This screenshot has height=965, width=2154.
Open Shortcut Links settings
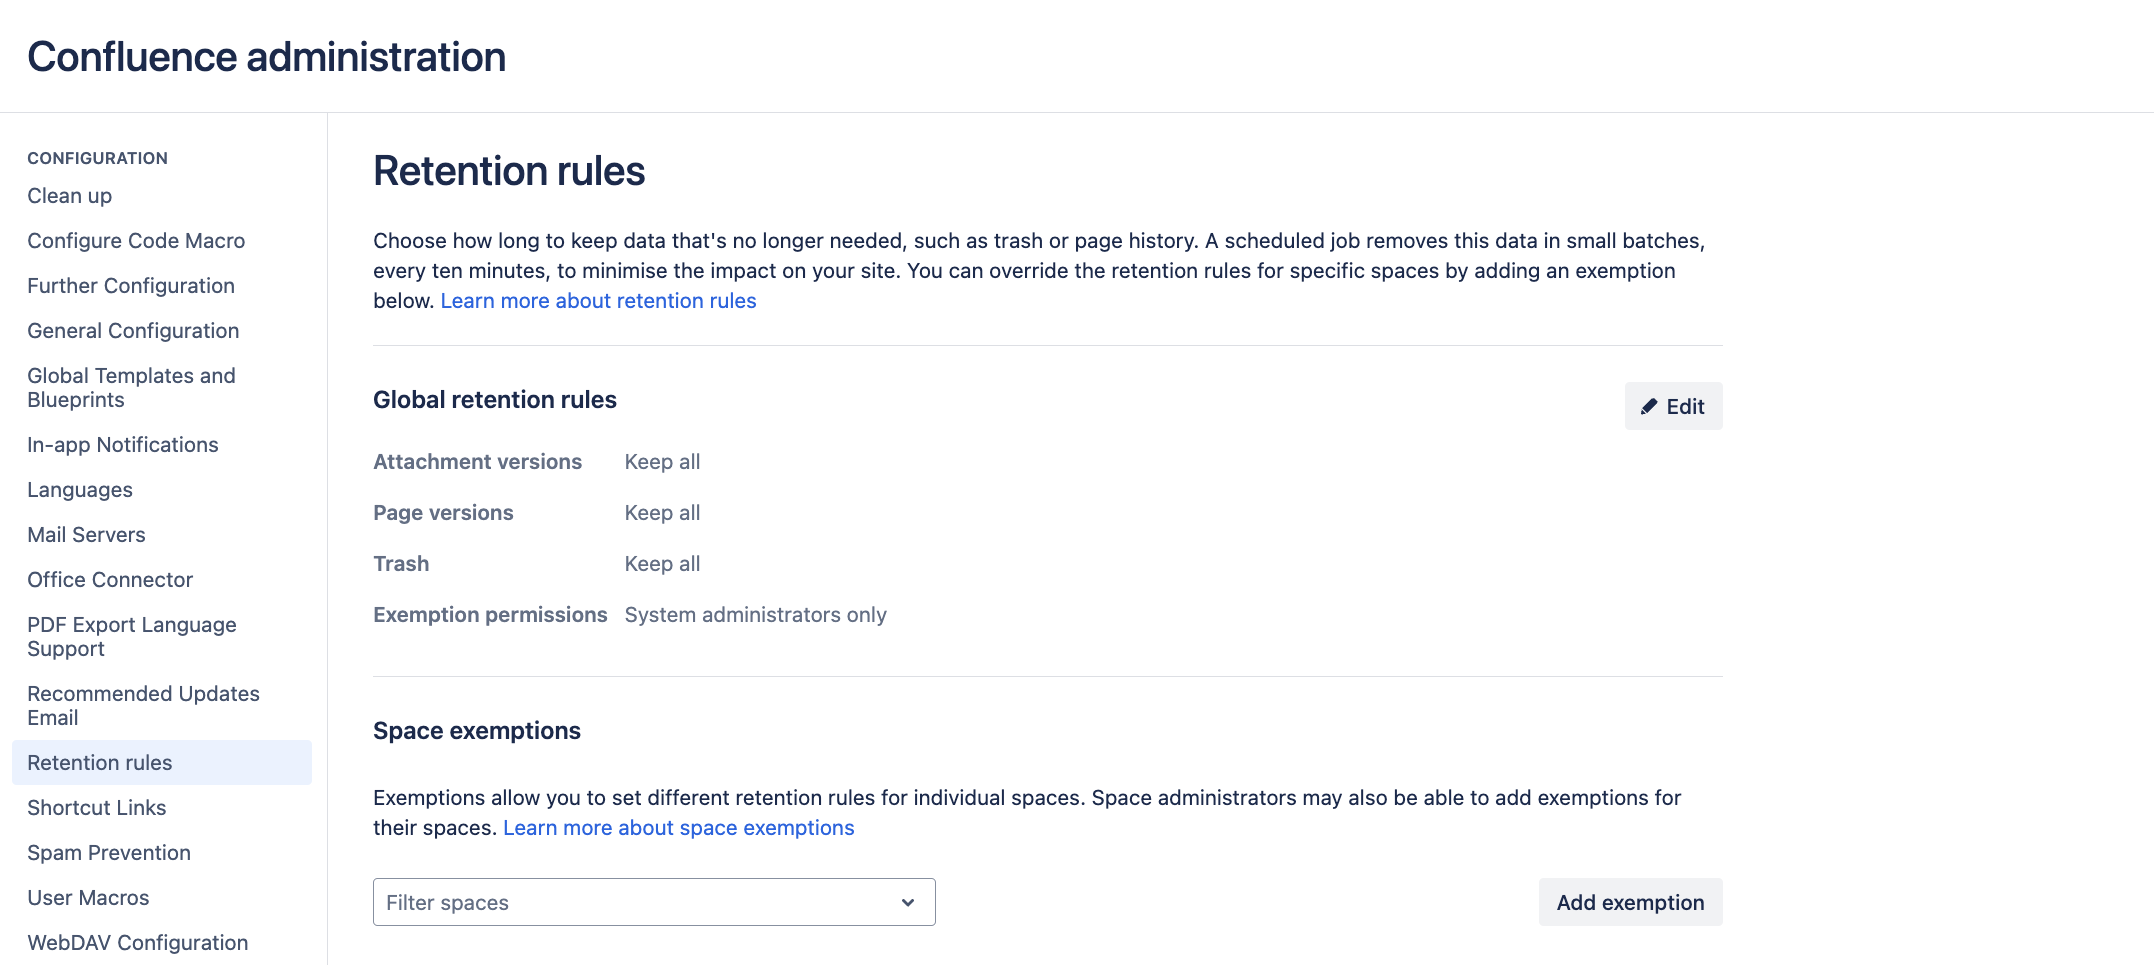point(97,807)
